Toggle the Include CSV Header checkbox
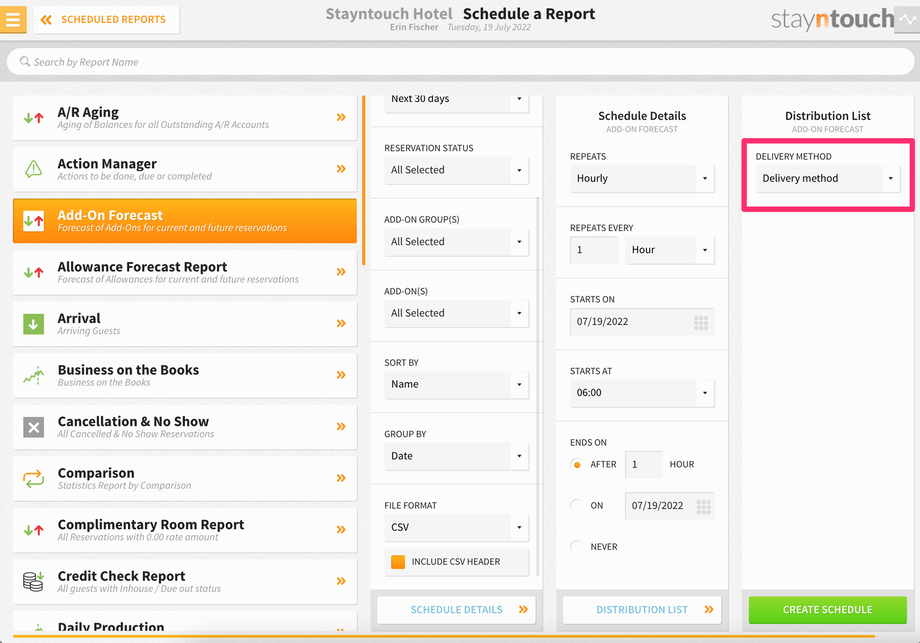 398,562
